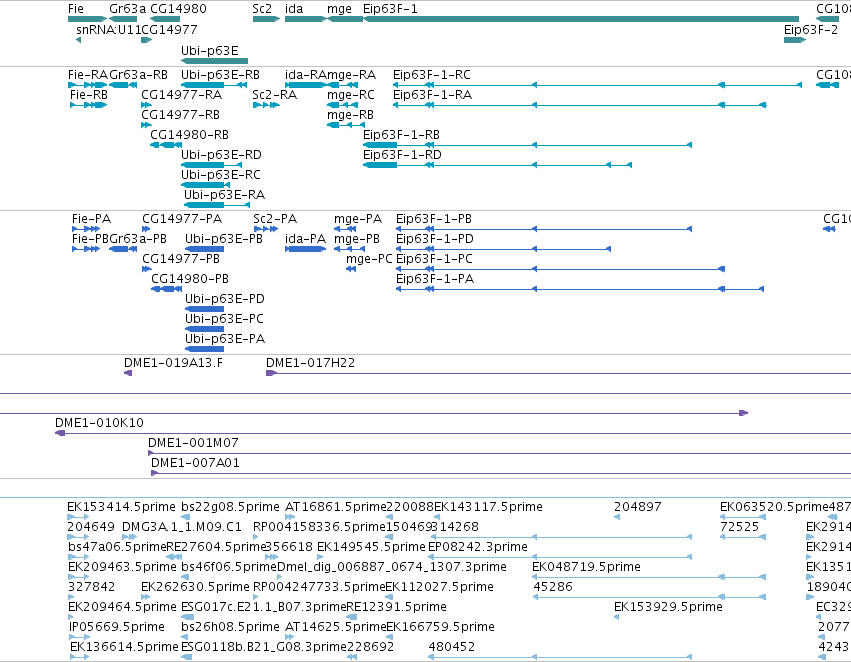Select transcript Gr63a-RB
The width and height of the screenshot is (851, 662).
[138, 74]
